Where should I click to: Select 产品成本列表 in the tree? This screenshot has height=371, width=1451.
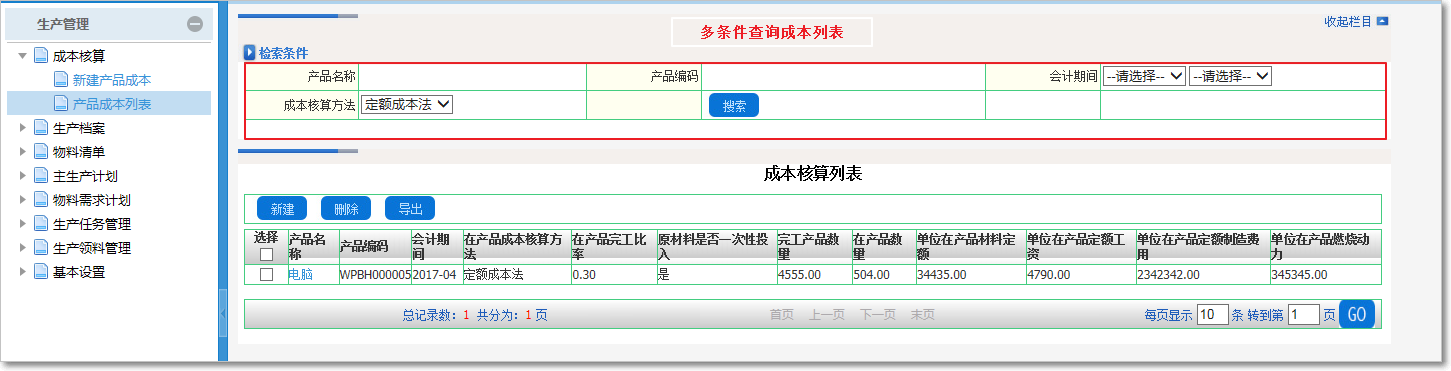click(112, 104)
